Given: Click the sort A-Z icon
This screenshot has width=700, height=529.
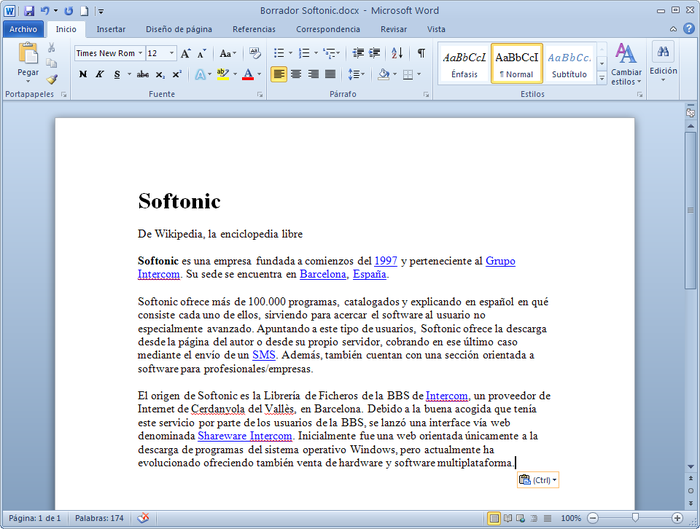Looking at the screenshot, I should (x=397, y=53).
